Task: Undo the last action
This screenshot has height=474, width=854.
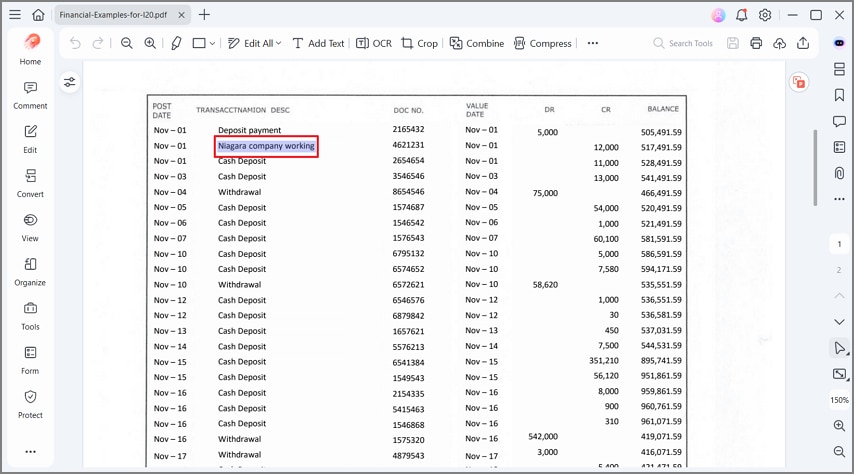Action: click(x=75, y=43)
